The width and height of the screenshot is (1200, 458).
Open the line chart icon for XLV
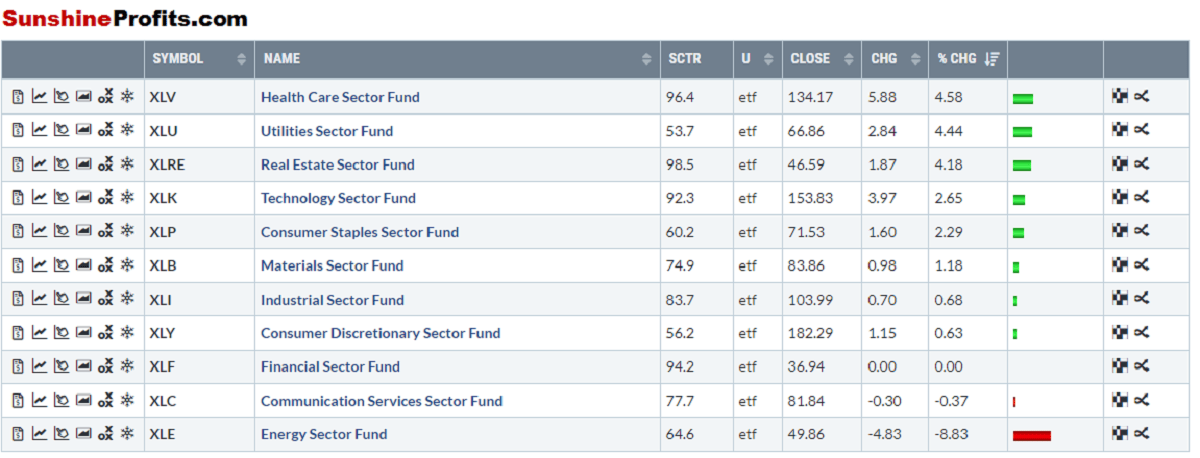pos(39,97)
